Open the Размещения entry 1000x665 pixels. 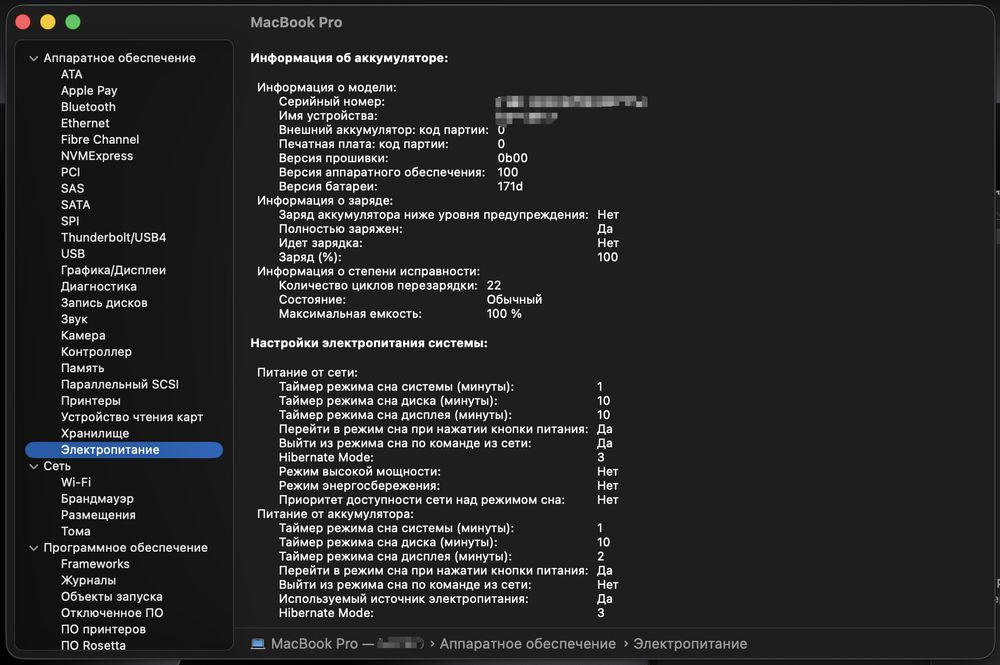click(98, 515)
